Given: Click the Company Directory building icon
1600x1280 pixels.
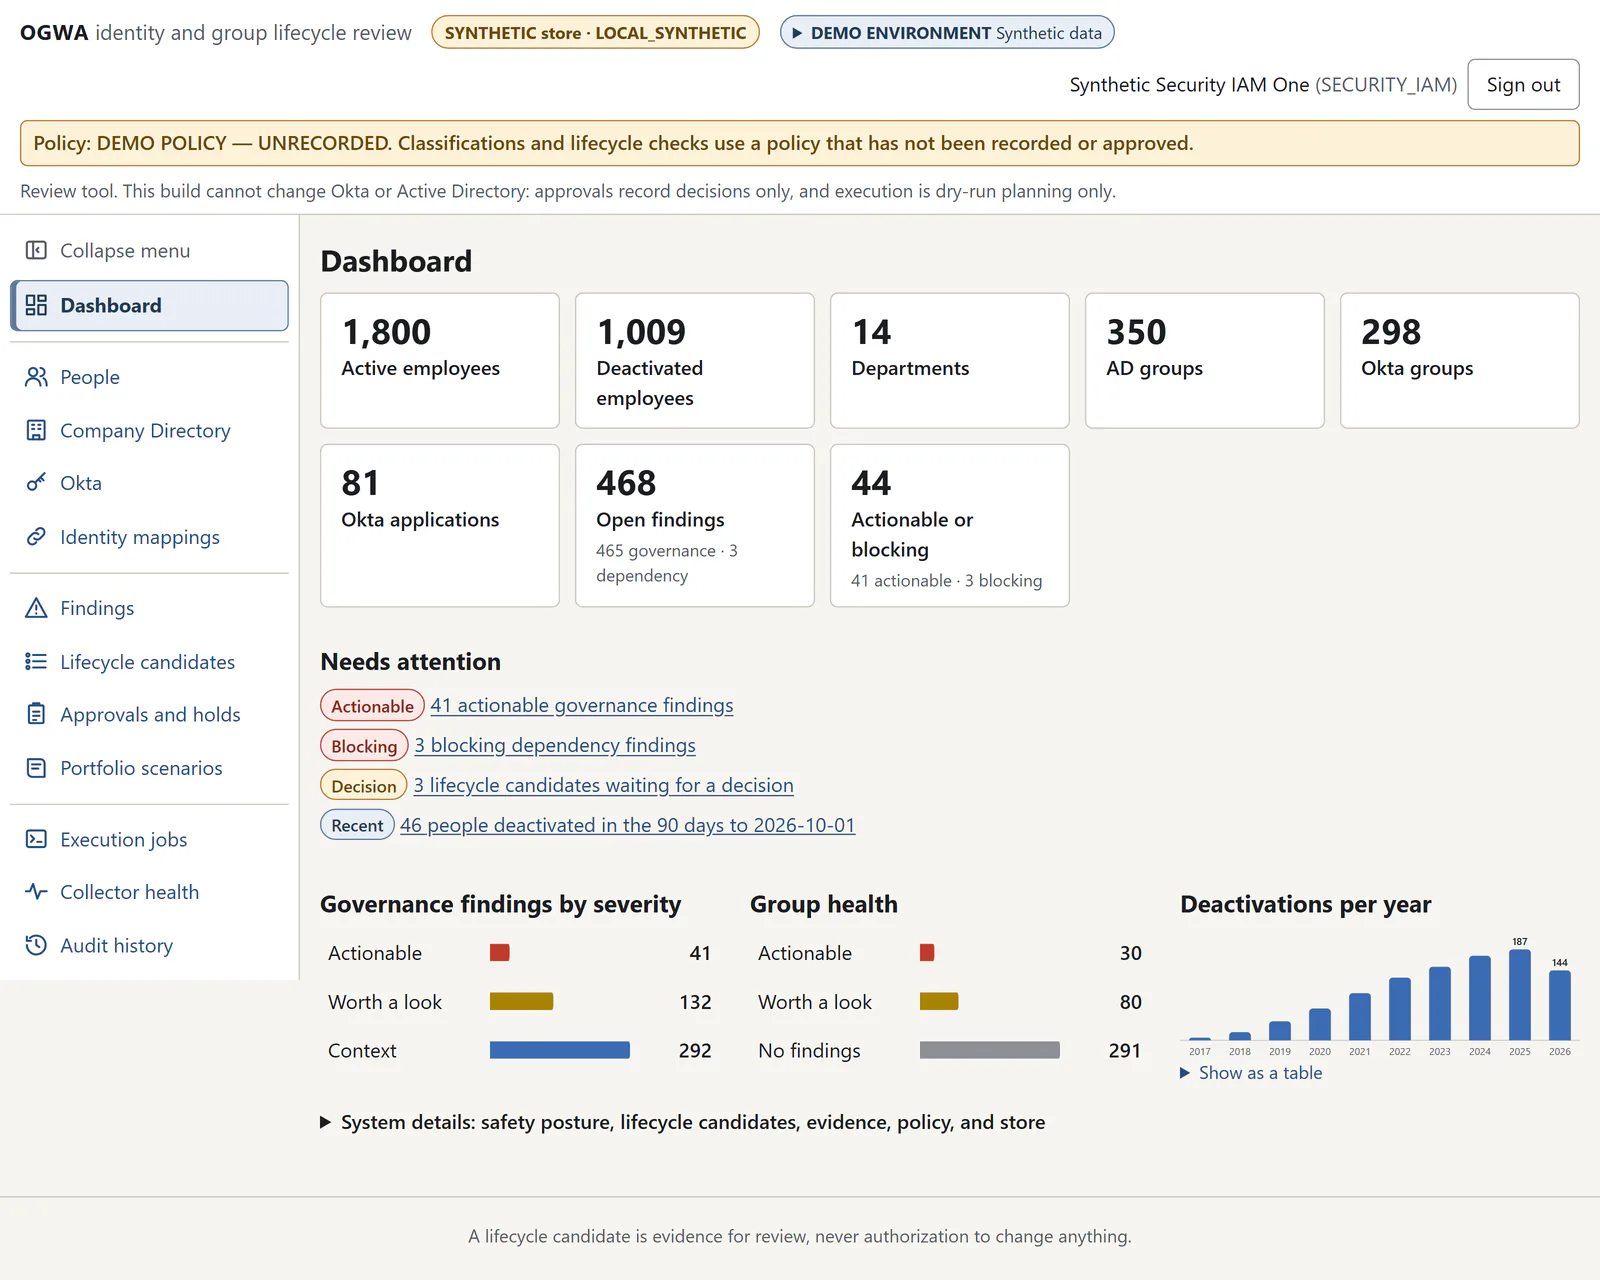Looking at the screenshot, I should (36, 430).
